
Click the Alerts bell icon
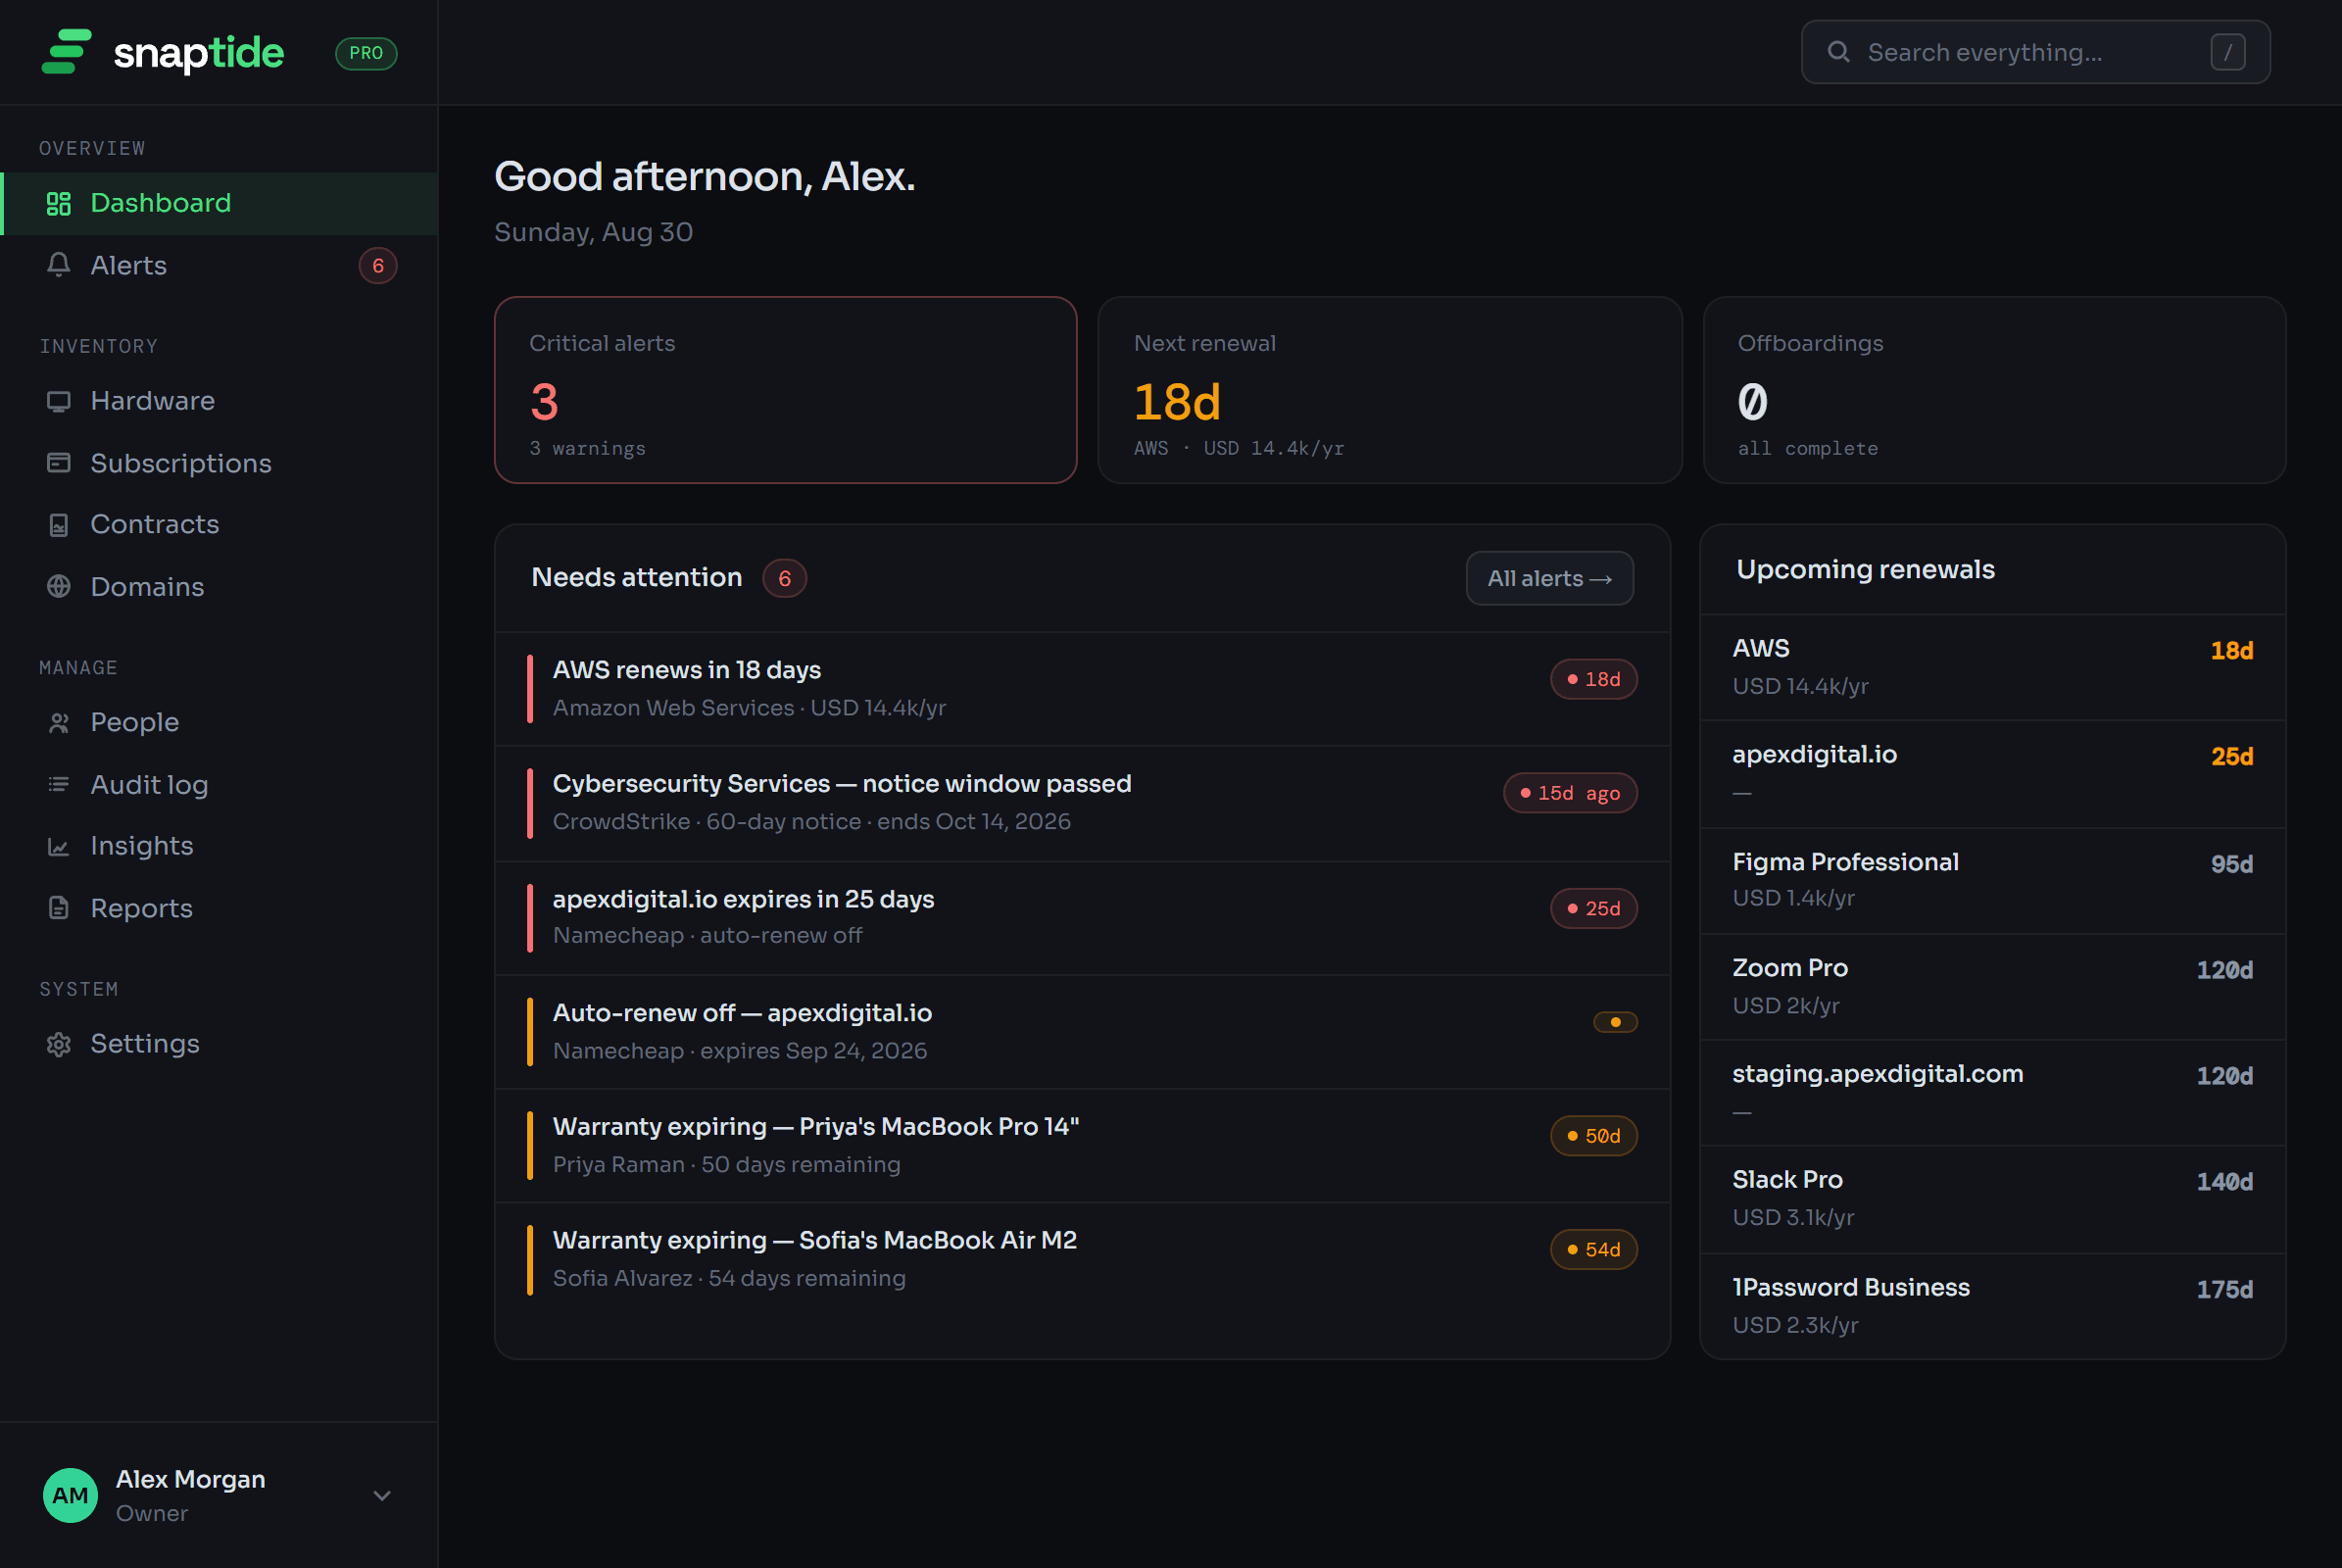59,265
